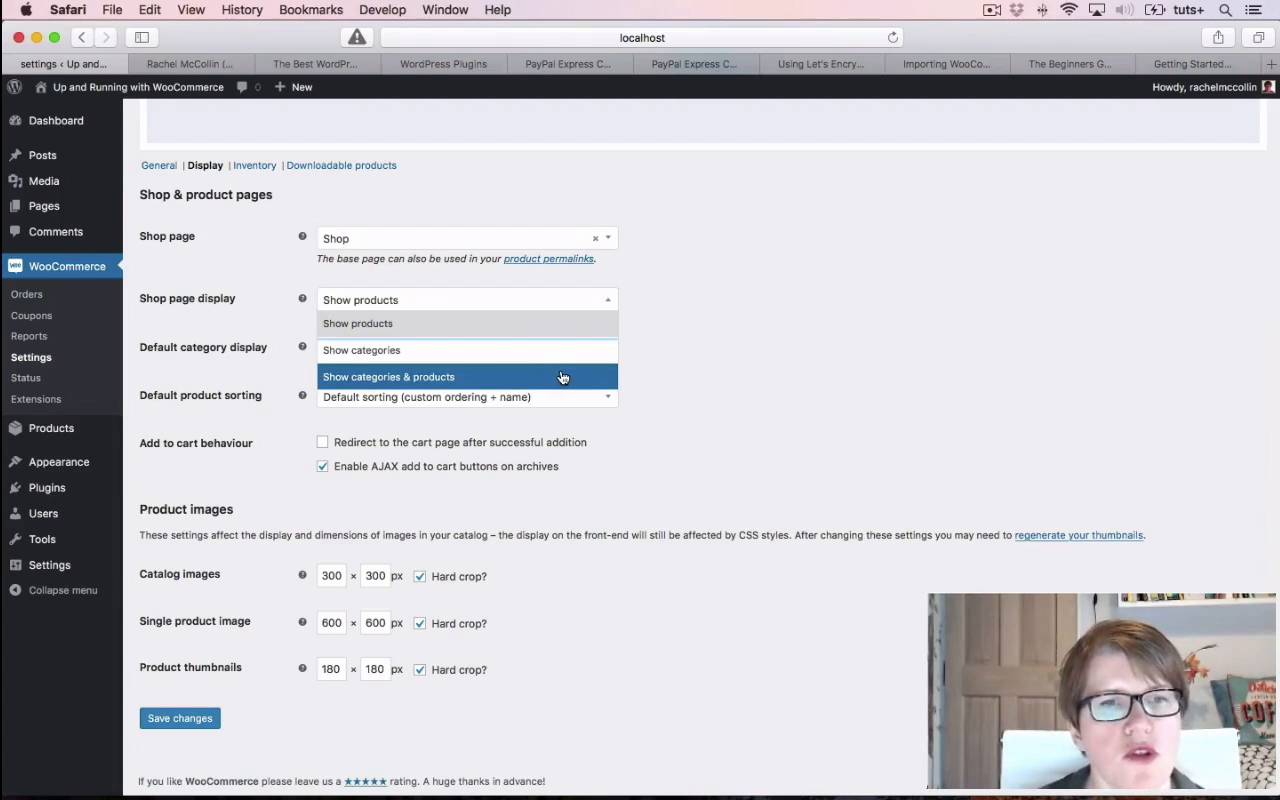Open the Shop page dropdown
Viewport: 1280px width, 800px height.
pos(467,239)
